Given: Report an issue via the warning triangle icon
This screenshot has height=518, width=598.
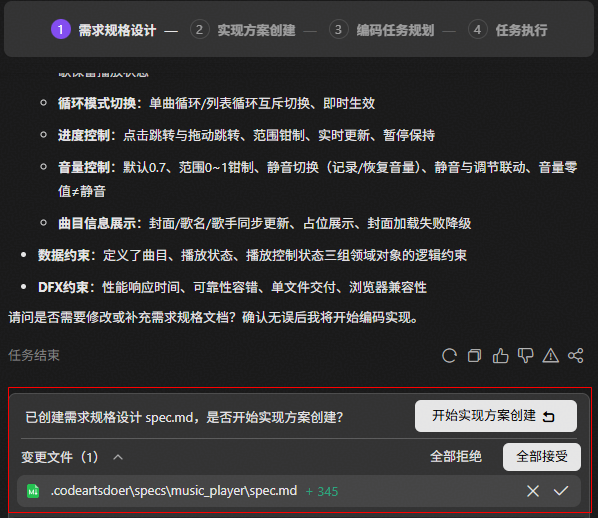Looking at the screenshot, I should [551, 356].
